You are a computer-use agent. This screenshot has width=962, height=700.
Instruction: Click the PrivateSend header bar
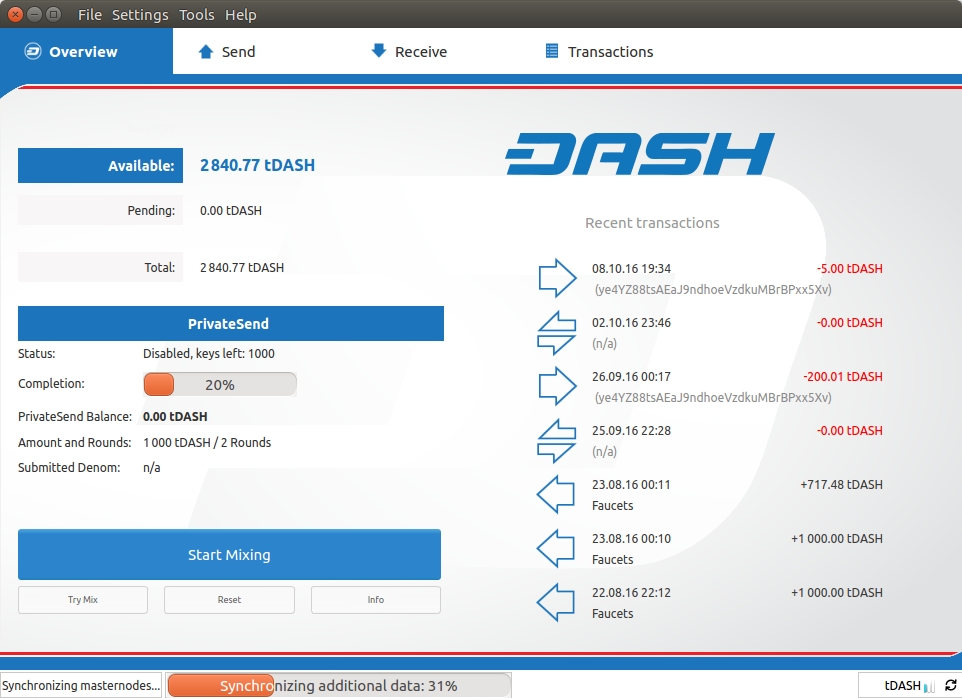(x=231, y=323)
